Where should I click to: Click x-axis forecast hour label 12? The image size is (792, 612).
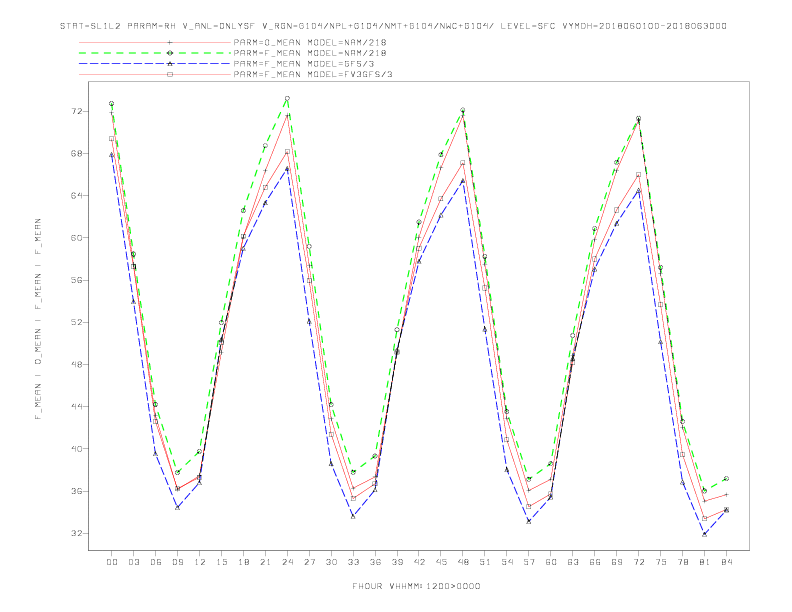coord(200,562)
